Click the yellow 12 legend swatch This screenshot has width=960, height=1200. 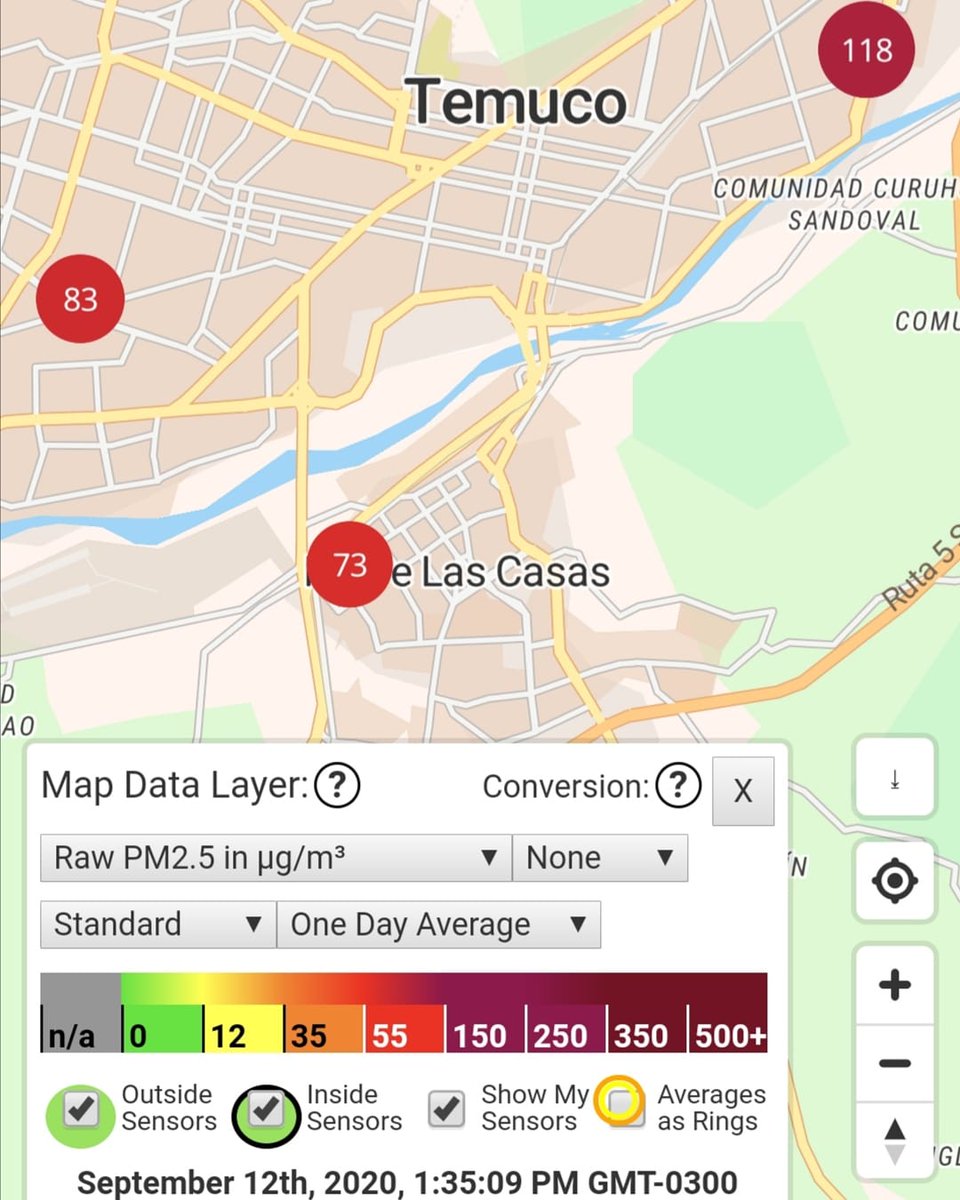243,1028
